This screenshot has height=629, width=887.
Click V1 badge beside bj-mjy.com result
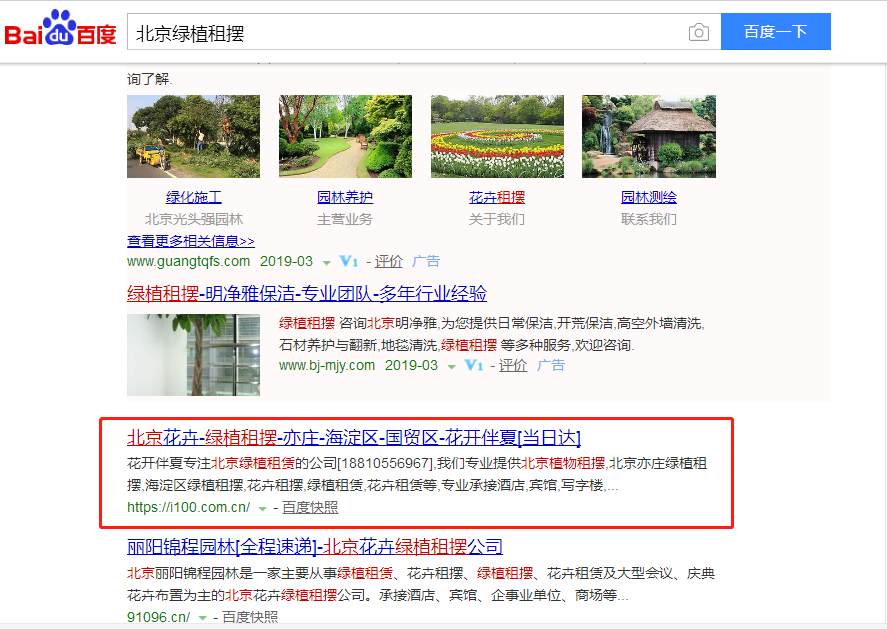[x=473, y=366]
